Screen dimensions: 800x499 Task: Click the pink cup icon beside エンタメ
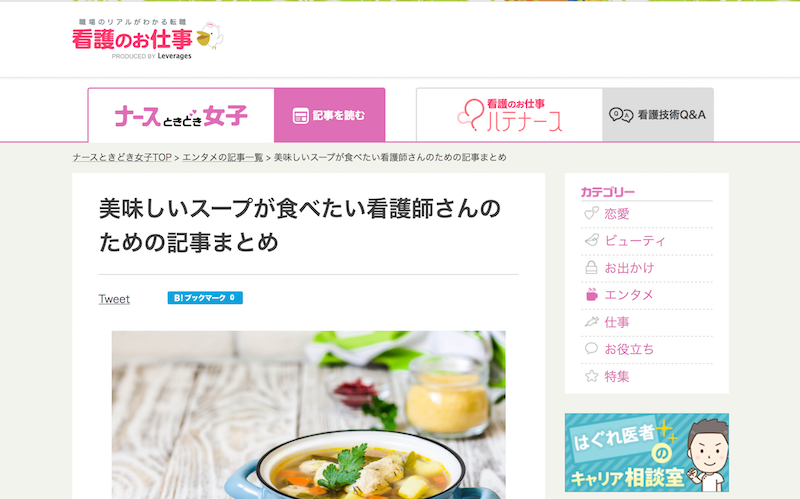point(591,294)
